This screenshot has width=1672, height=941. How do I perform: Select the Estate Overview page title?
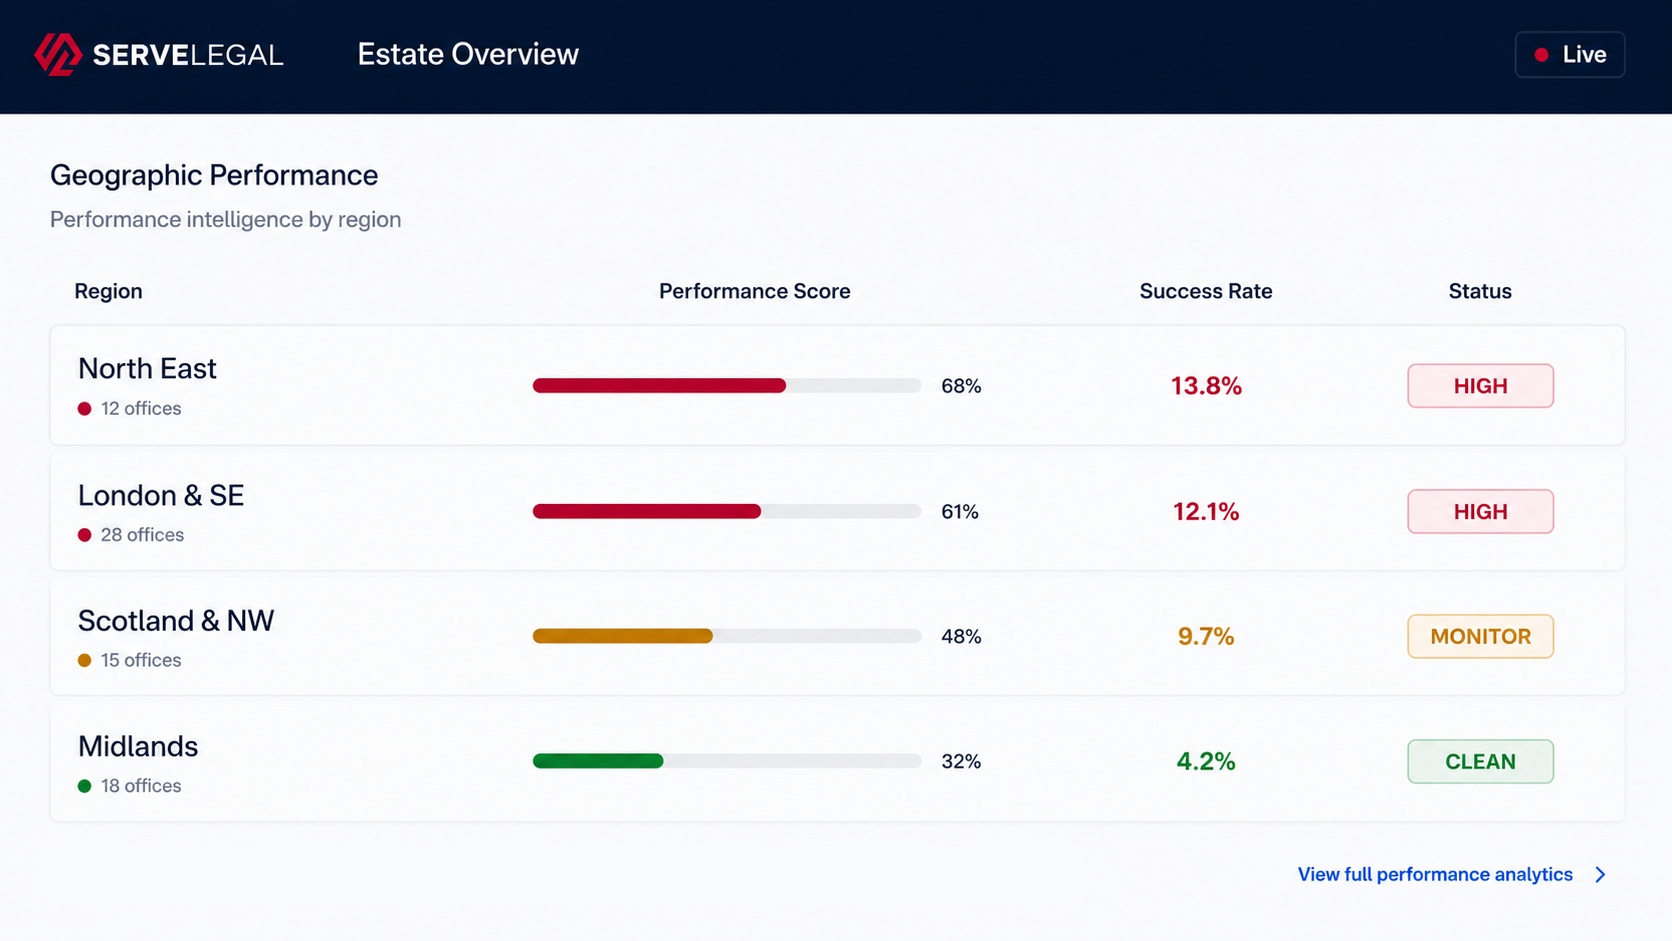coord(468,54)
